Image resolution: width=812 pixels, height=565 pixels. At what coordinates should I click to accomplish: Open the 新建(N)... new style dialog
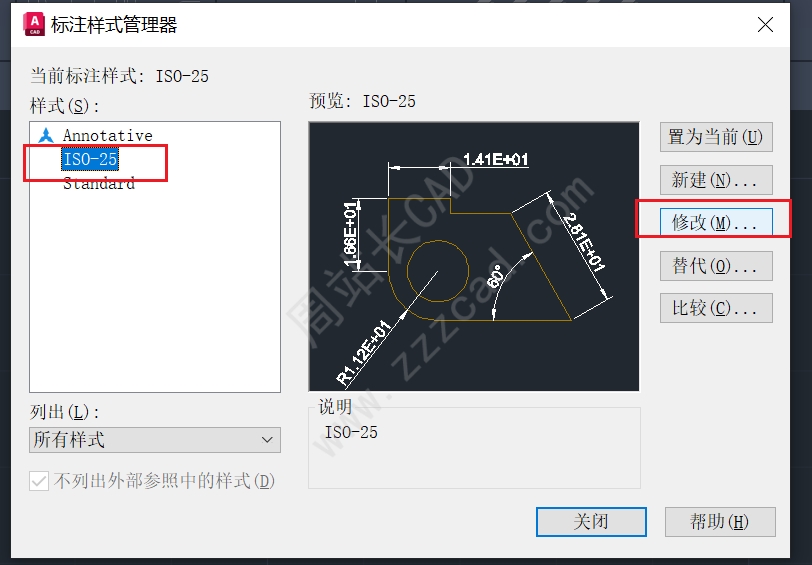tap(716, 180)
